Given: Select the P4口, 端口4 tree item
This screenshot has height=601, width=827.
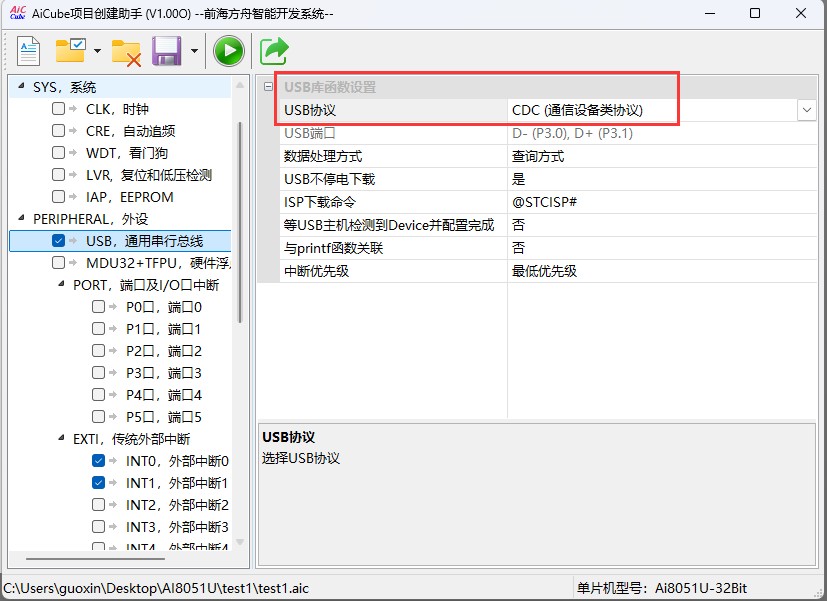Looking at the screenshot, I should tap(164, 395).
